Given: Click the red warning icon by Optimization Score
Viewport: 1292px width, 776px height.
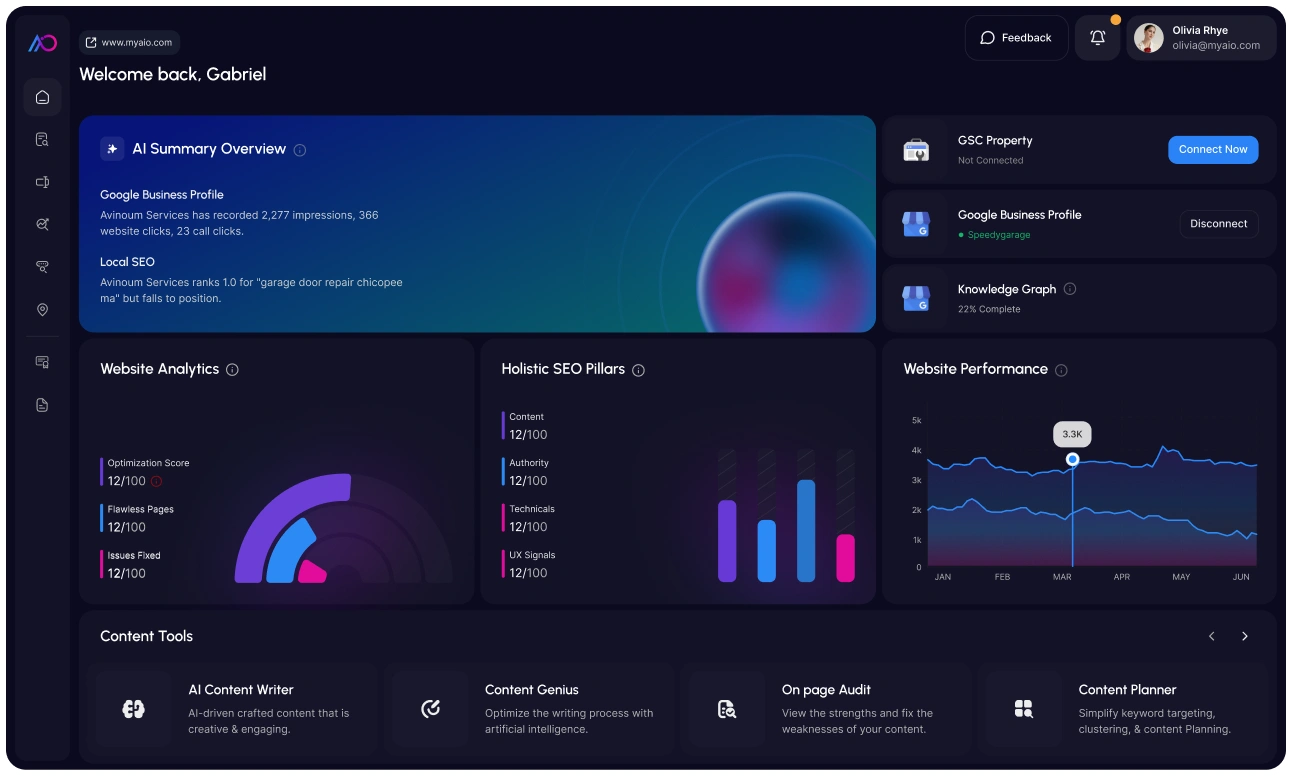Looking at the screenshot, I should click(x=156, y=481).
